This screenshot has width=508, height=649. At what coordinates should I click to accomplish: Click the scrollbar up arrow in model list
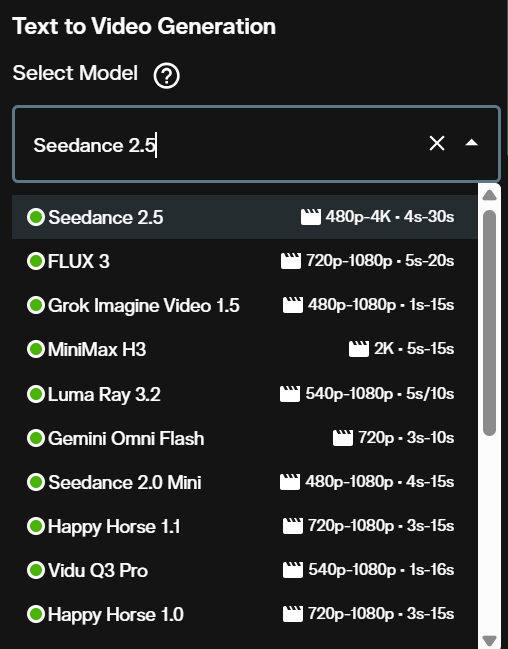[x=489, y=195]
